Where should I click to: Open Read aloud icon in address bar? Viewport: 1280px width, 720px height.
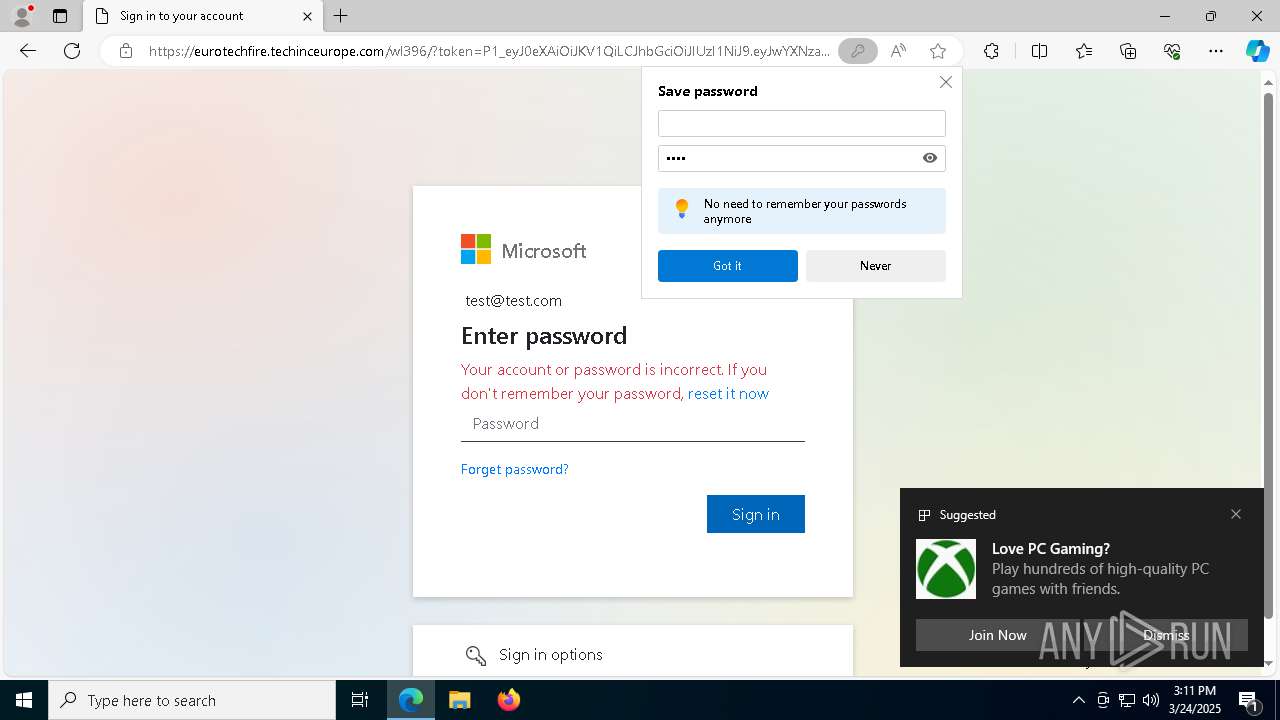coord(898,51)
